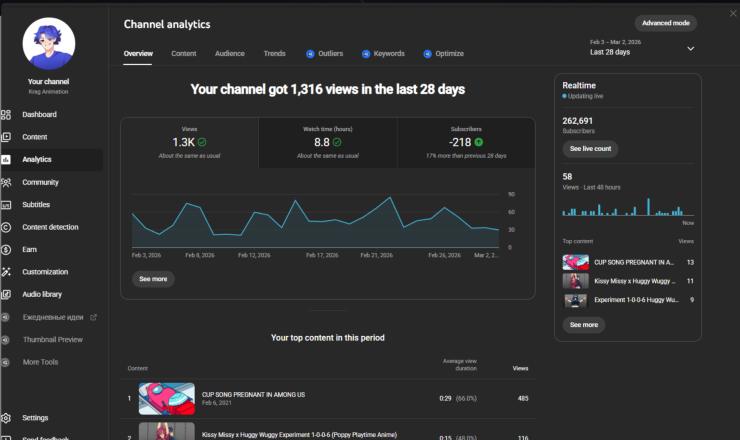The image size is (740, 440).
Task: Click See more below the views chart
Action: [x=153, y=279]
